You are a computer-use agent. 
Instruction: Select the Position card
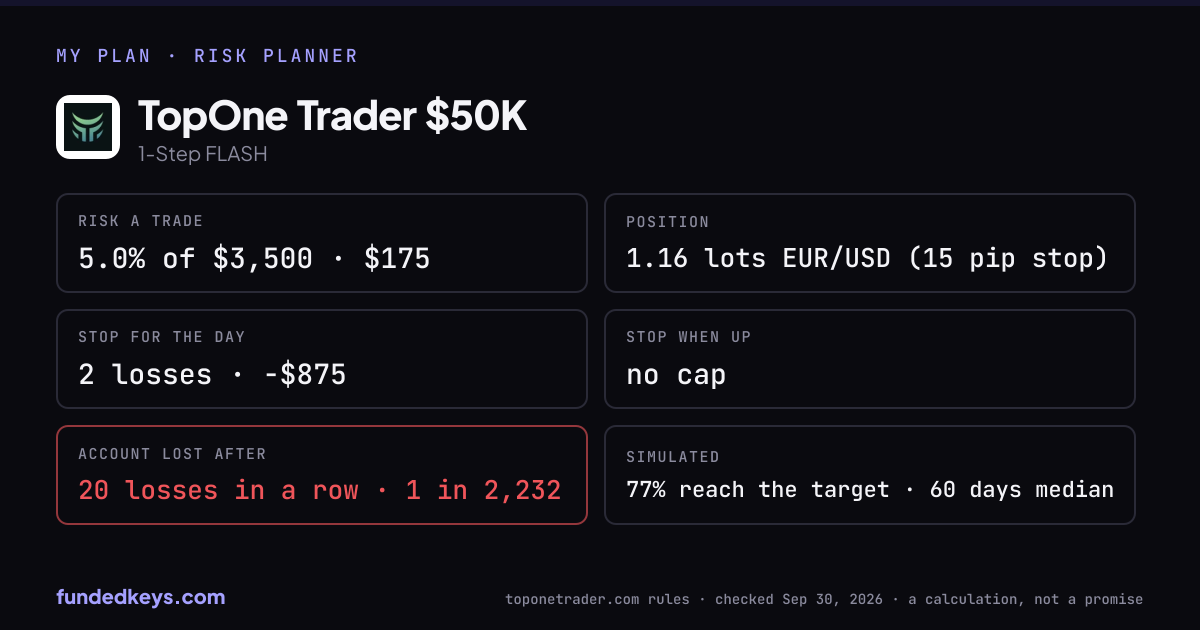tap(870, 243)
